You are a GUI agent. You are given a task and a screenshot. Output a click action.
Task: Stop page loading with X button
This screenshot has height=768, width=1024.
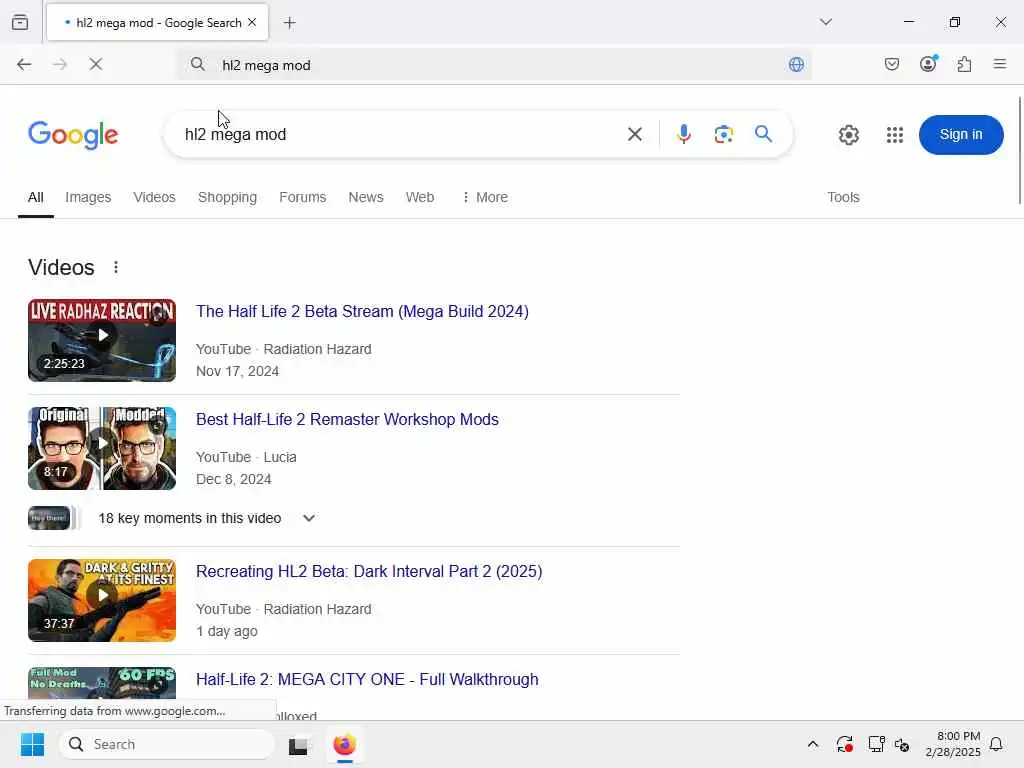coord(95,64)
